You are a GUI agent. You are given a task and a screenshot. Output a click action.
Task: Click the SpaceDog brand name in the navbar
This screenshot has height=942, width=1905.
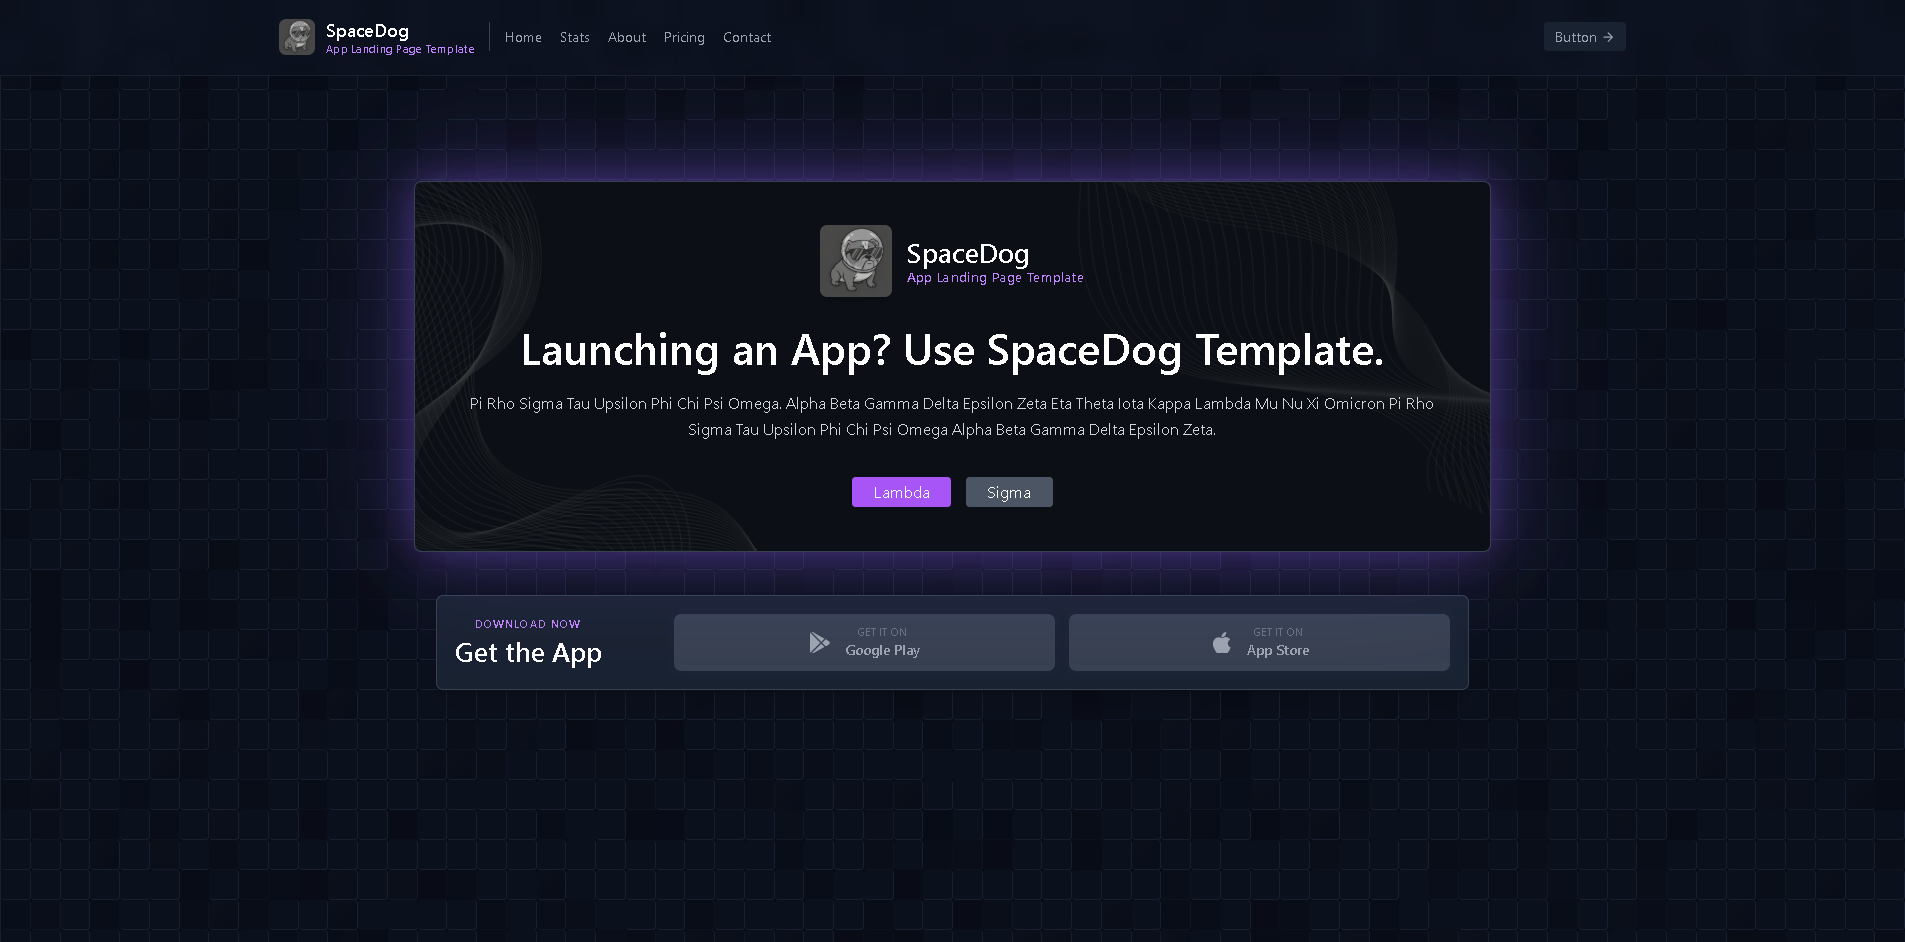(x=366, y=31)
